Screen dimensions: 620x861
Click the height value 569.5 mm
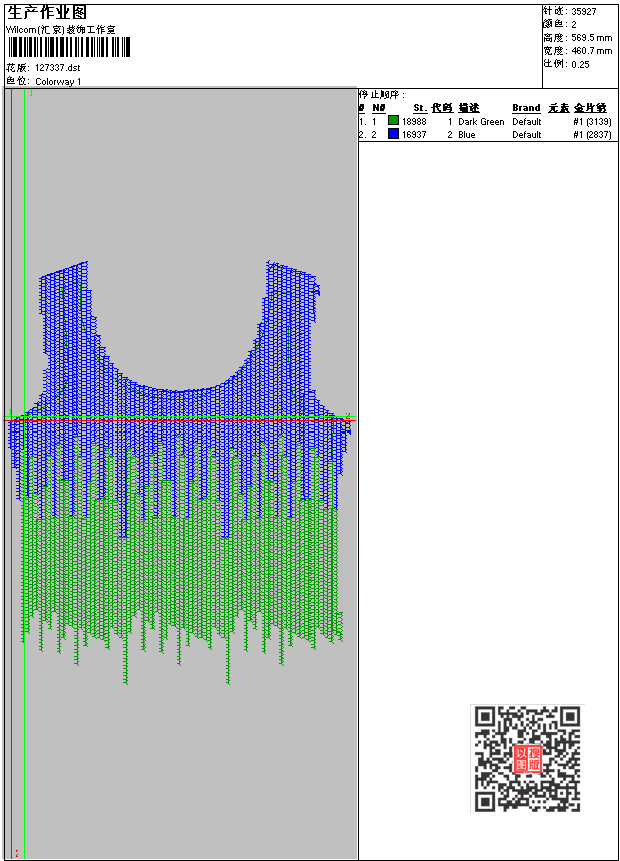(x=591, y=37)
